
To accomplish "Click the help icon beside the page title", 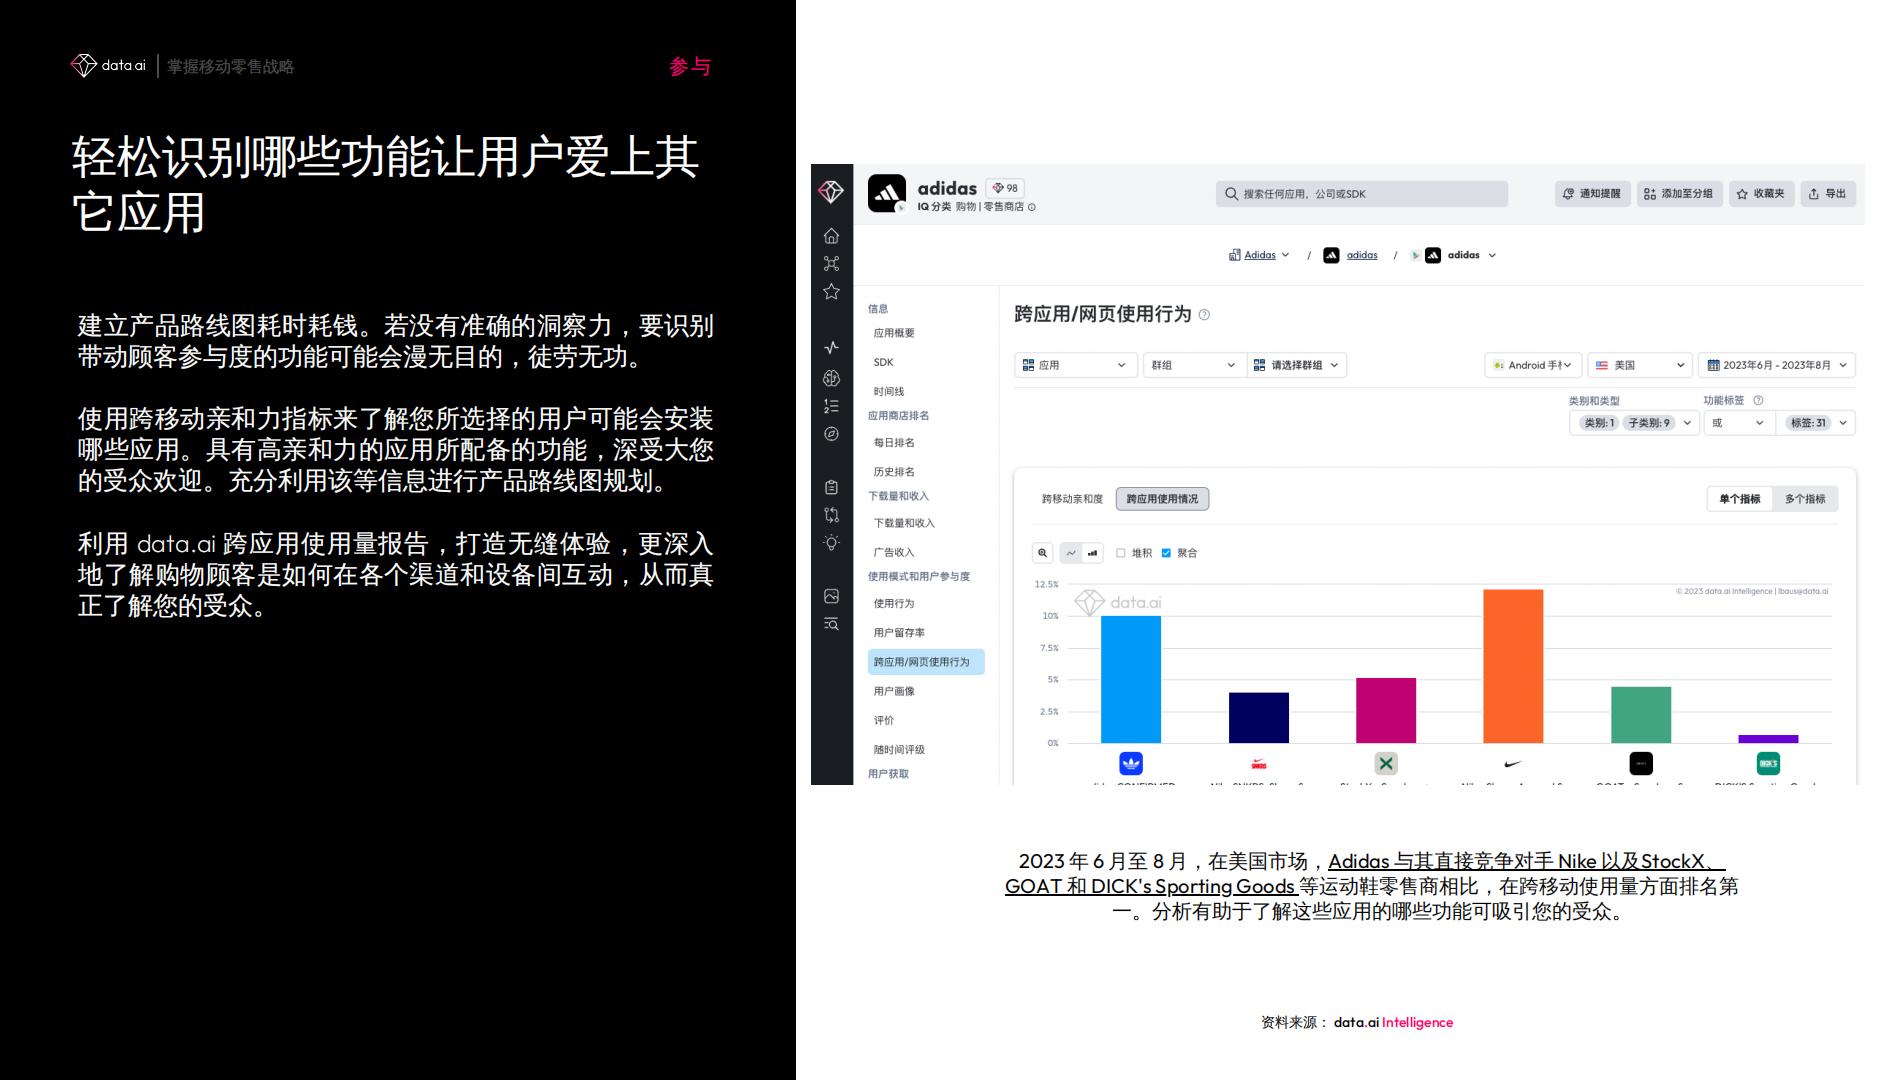I will pyautogui.click(x=1204, y=315).
